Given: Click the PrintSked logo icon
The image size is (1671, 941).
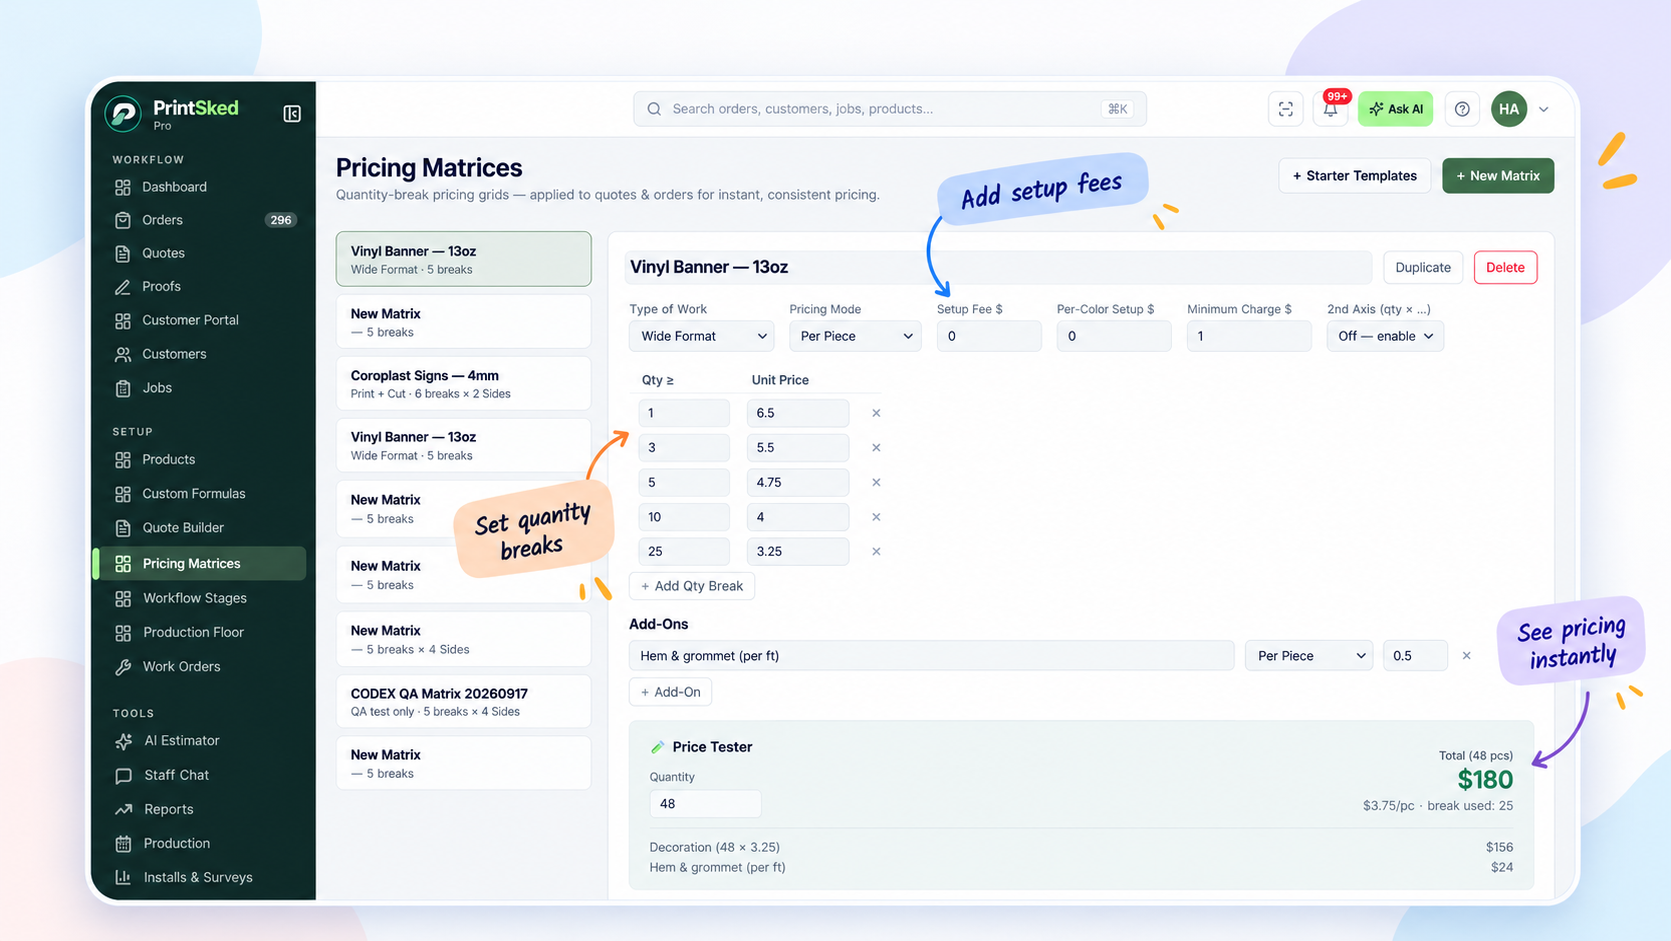Looking at the screenshot, I should [124, 114].
